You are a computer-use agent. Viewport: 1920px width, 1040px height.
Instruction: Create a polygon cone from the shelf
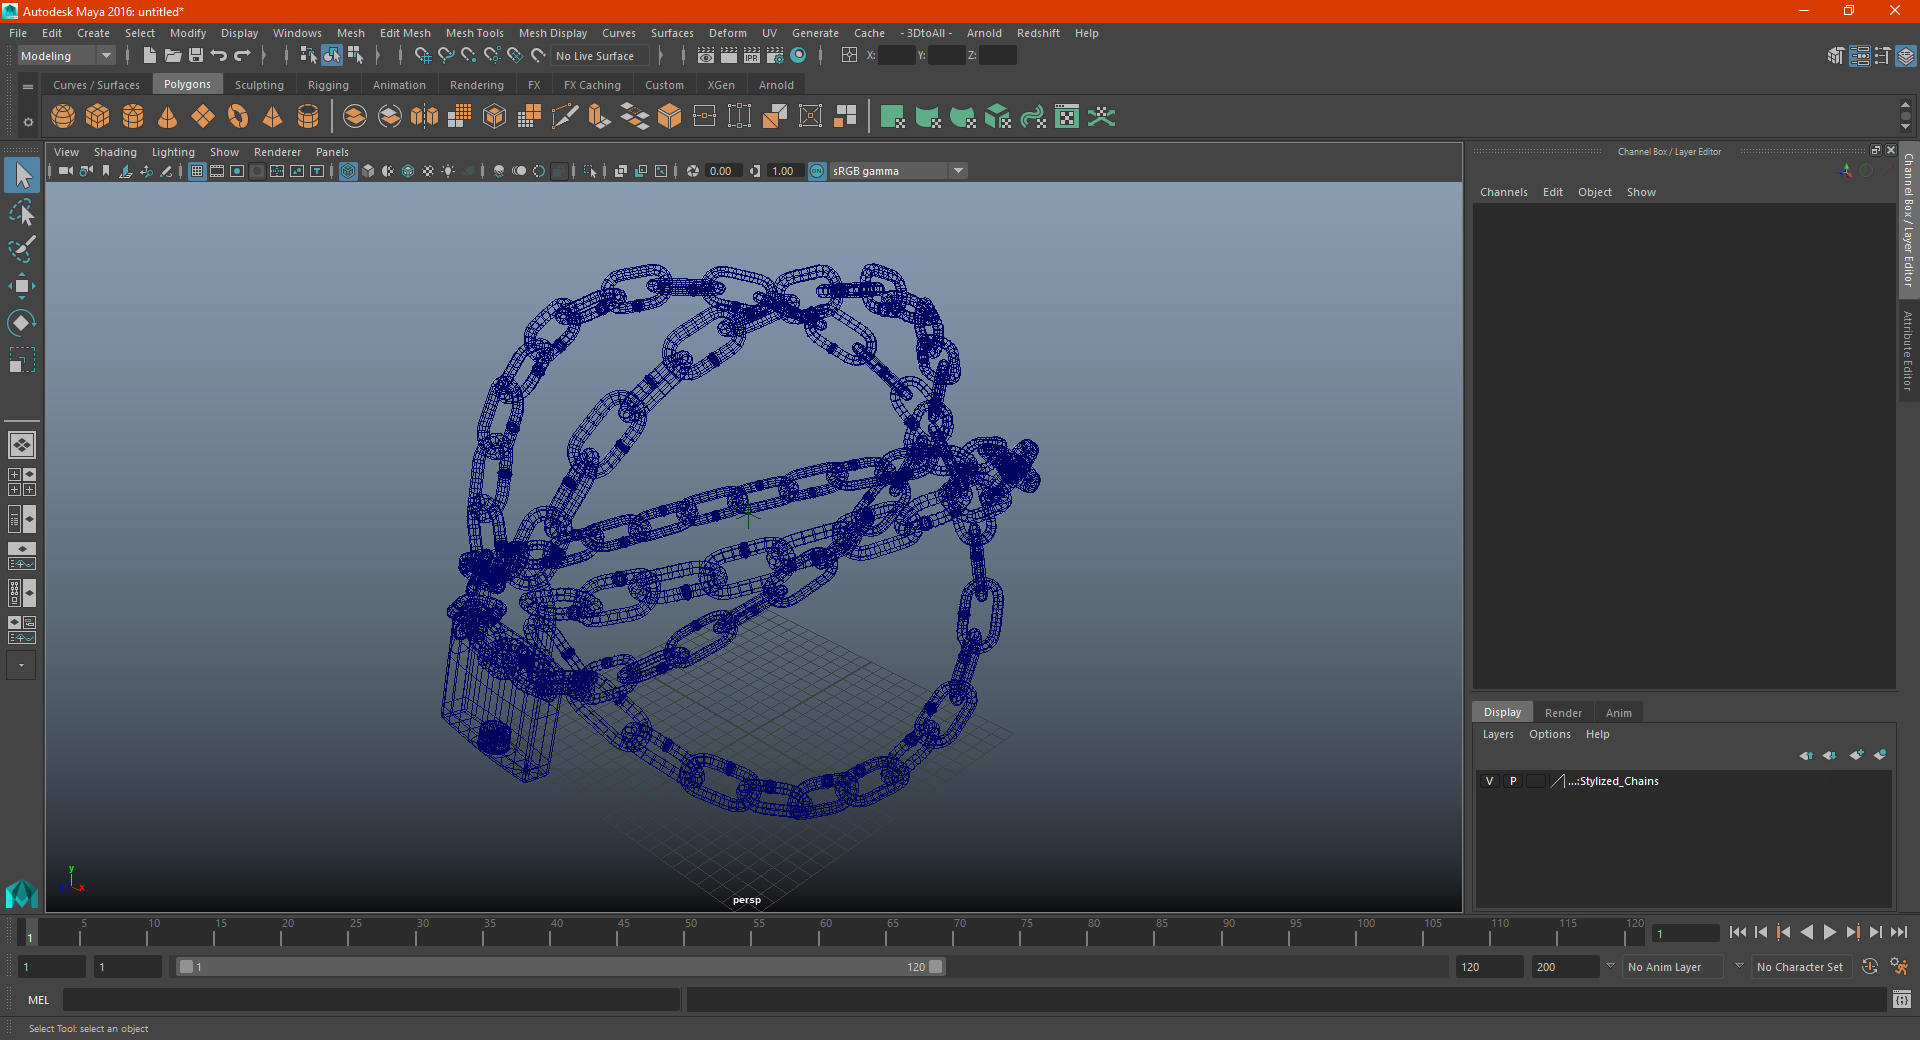(168, 117)
